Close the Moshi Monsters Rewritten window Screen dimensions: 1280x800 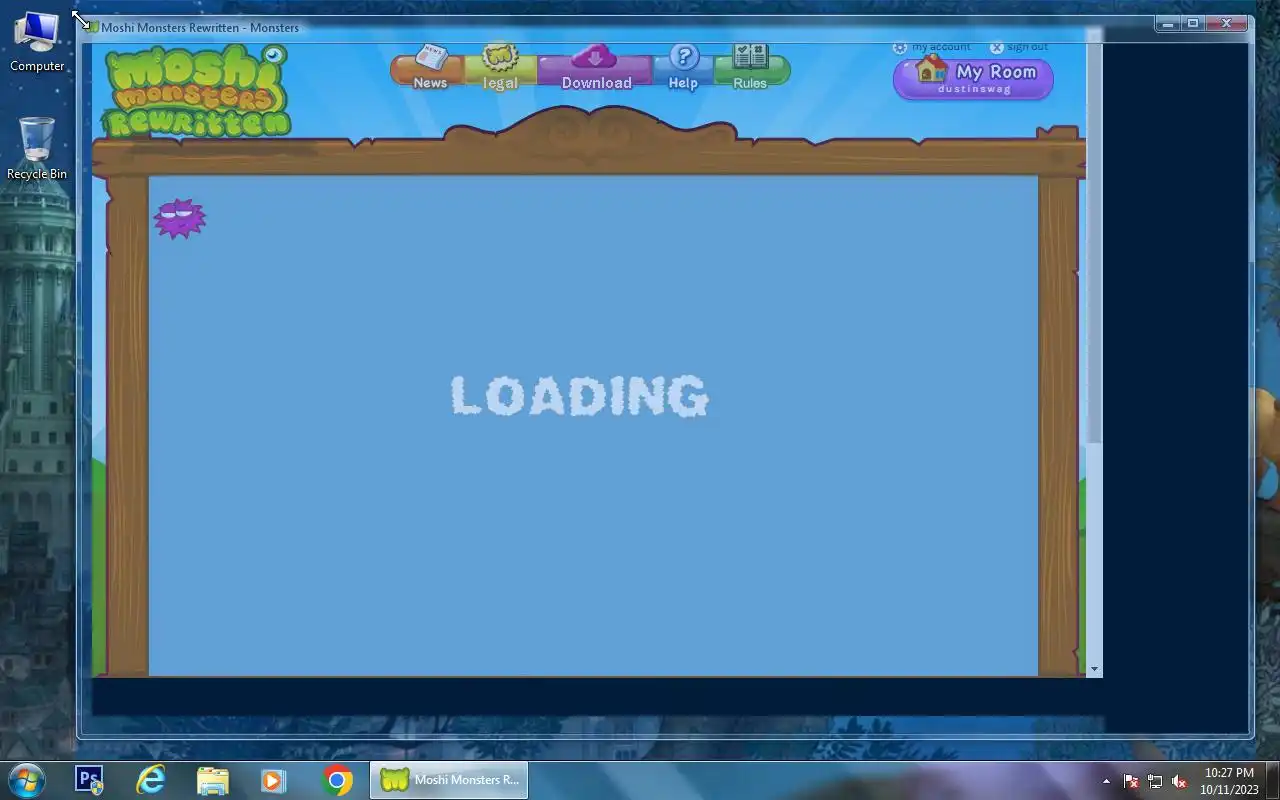point(1227,23)
